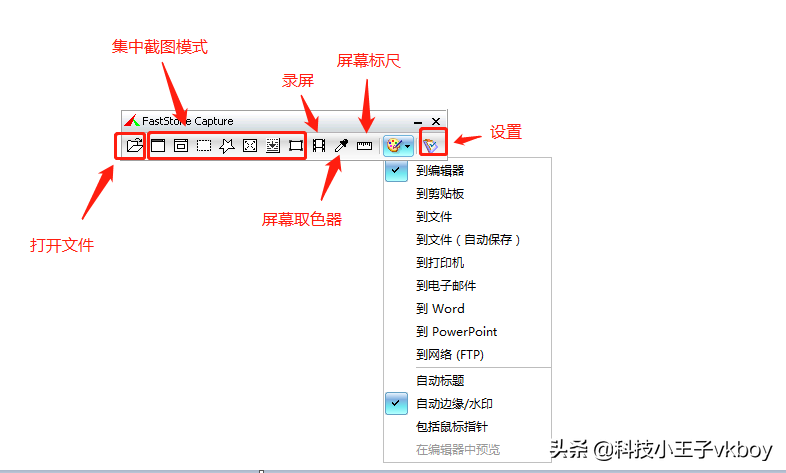
Task: Minimize the FastStone Capture panel
Action: pos(418,122)
